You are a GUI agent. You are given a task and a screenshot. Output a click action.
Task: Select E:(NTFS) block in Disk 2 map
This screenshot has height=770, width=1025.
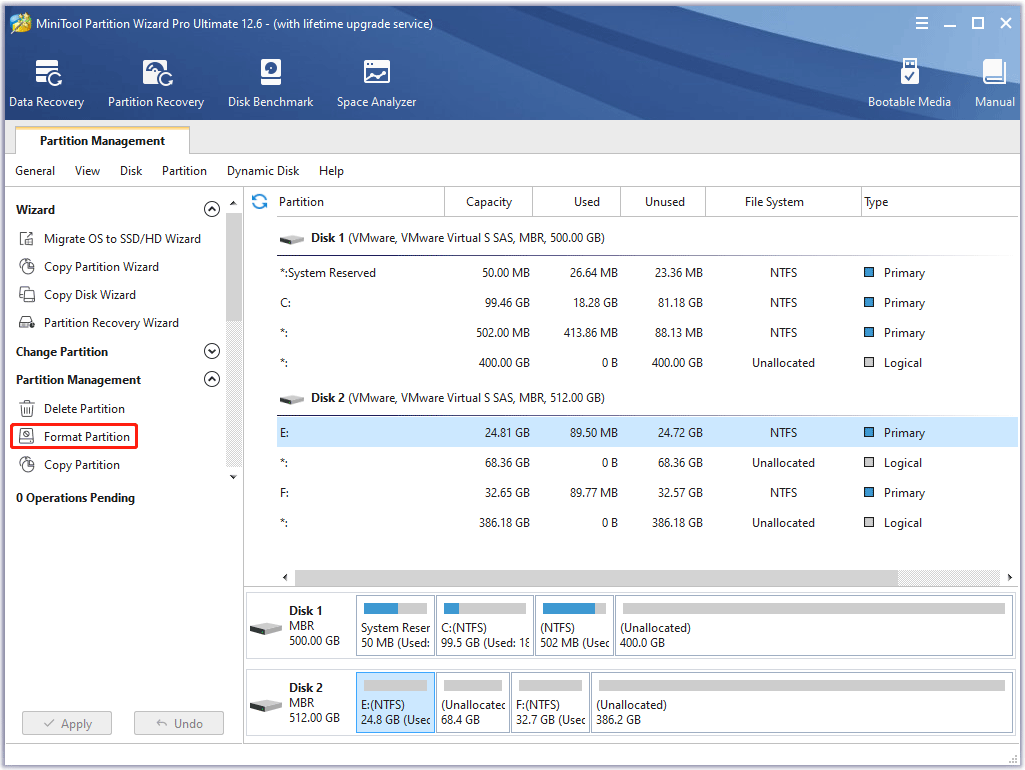click(x=395, y=703)
